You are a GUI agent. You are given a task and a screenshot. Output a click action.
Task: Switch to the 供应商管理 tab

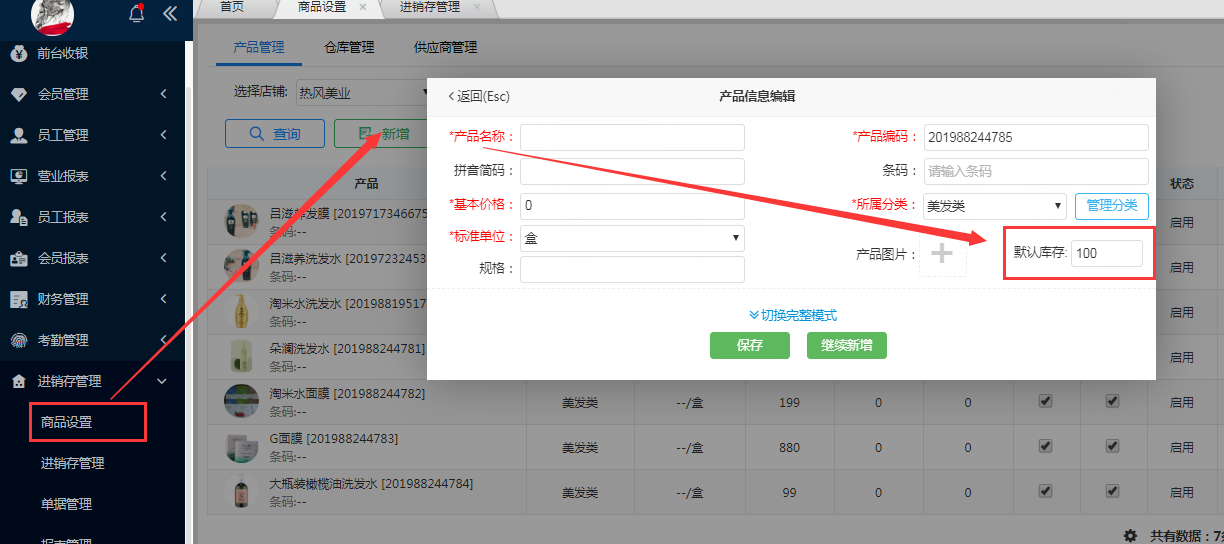[x=445, y=47]
